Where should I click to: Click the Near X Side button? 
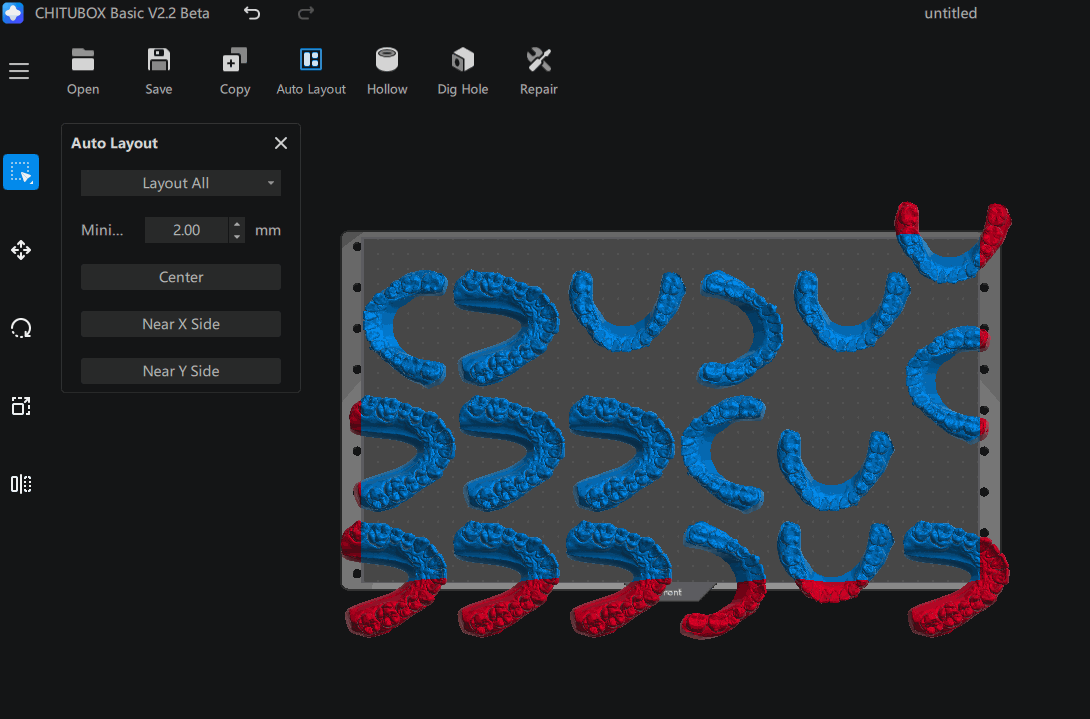tap(181, 324)
